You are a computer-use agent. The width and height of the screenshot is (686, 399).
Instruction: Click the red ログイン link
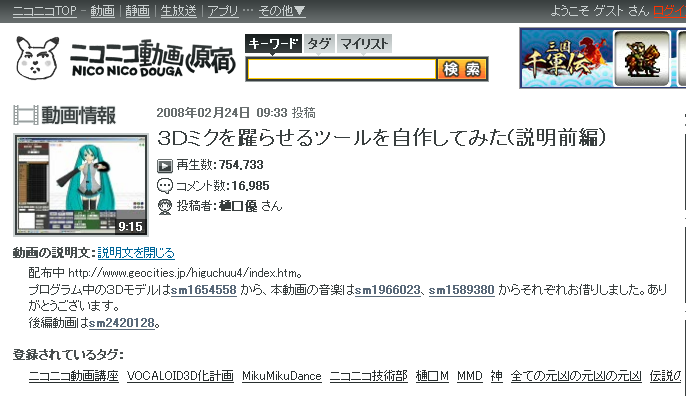click(669, 10)
